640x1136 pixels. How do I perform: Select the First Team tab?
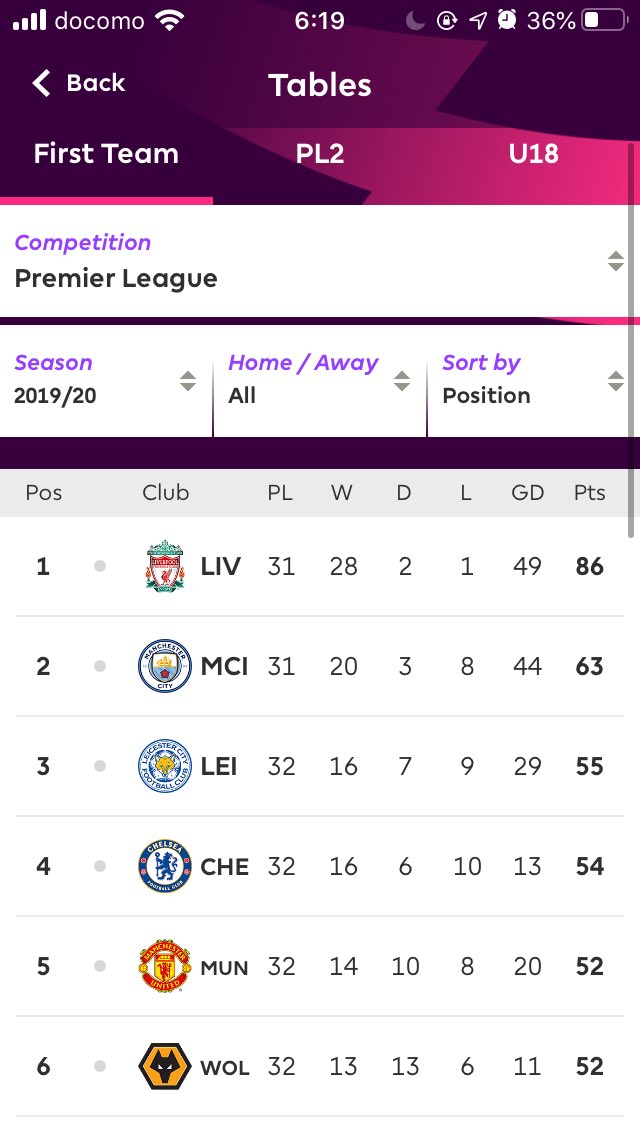107,154
